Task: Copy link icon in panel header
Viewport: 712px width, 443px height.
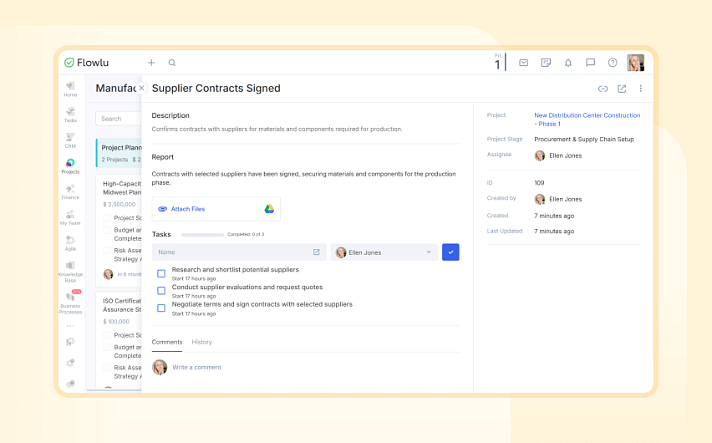Action: [x=603, y=89]
